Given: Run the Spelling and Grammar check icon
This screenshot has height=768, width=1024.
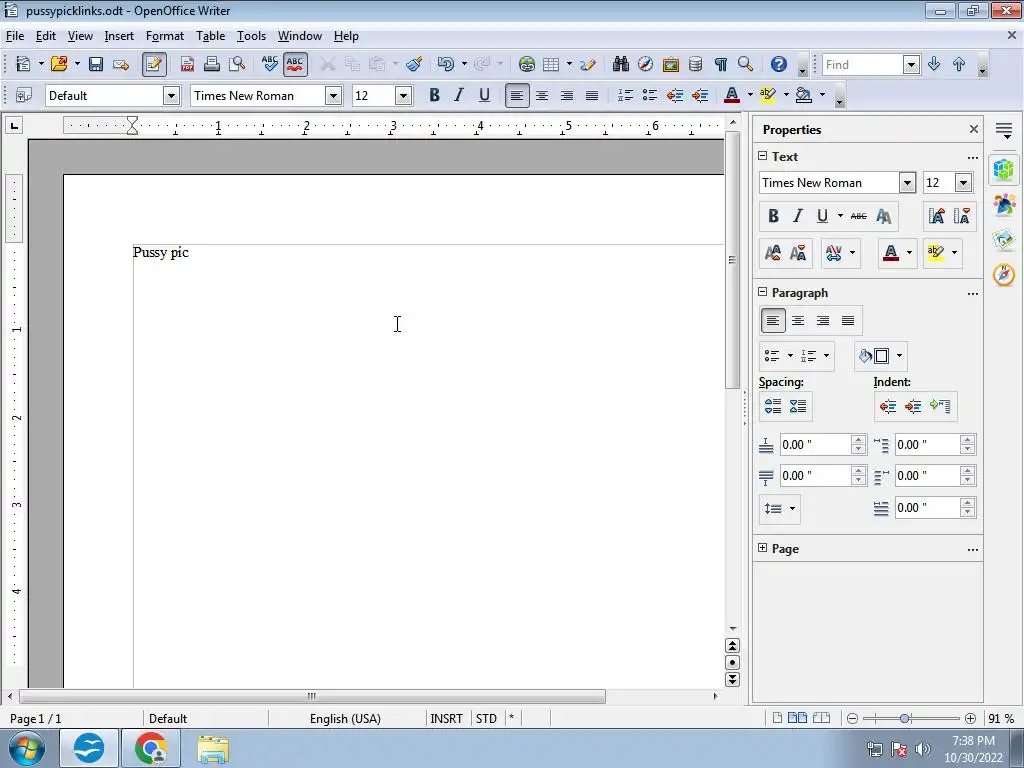Looking at the screenshot, I should (269, 64).
